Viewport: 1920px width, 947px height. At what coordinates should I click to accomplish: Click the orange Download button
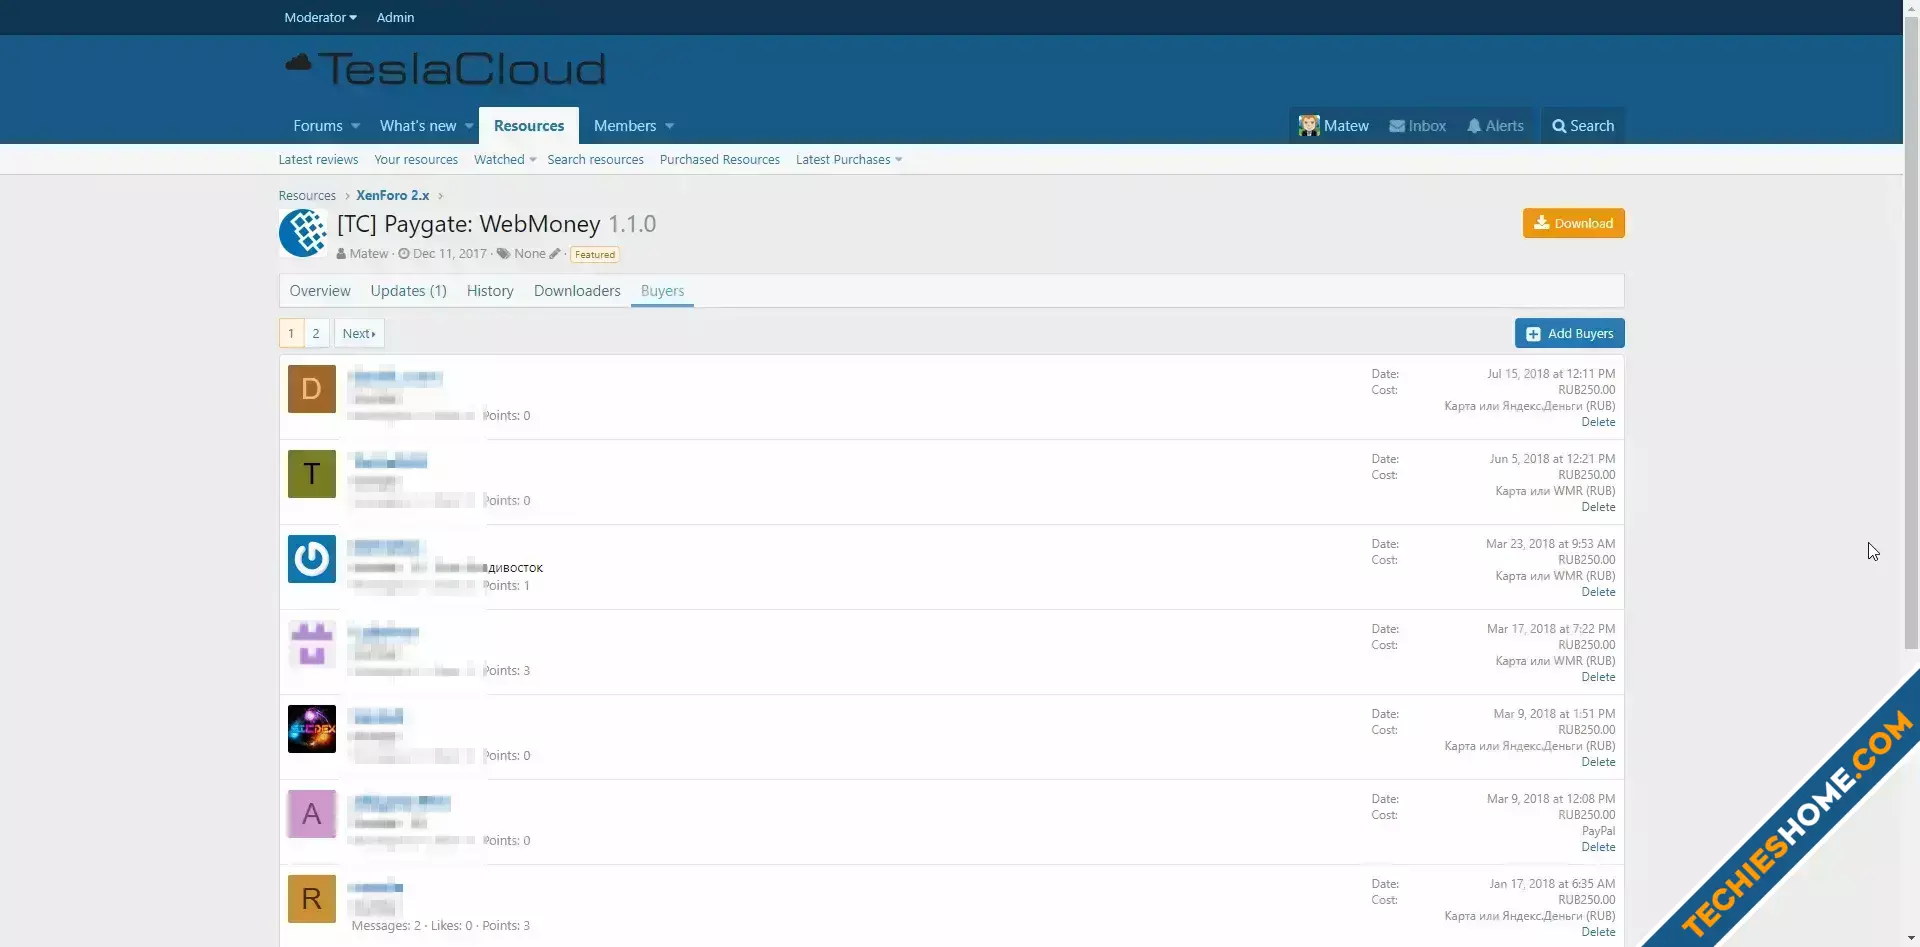pyautogui.click(x=1574, y=223)
